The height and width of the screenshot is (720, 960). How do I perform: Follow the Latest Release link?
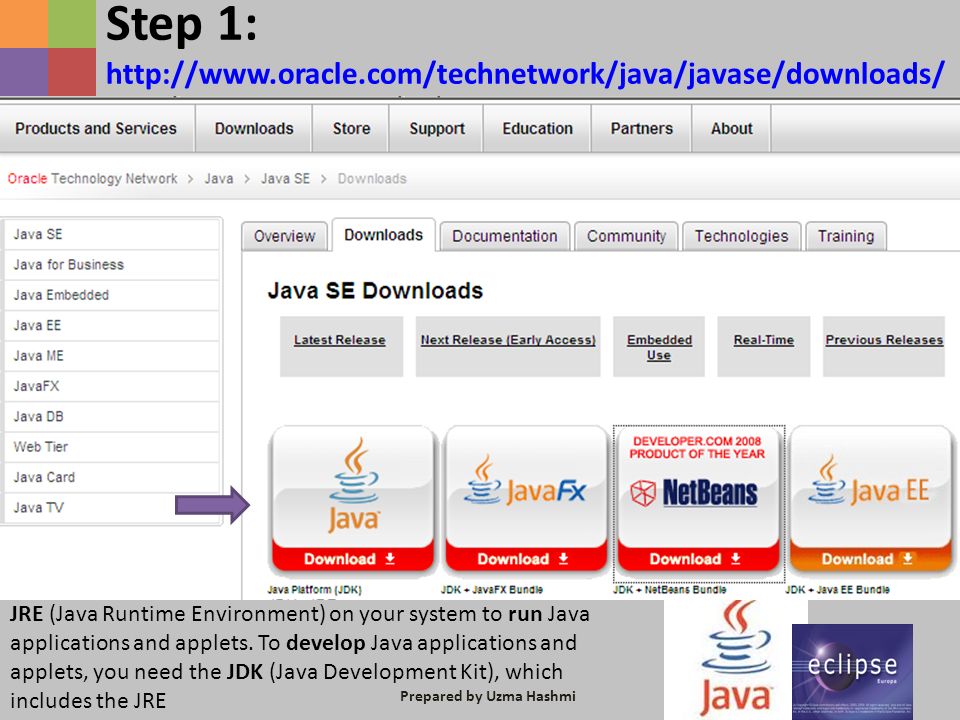pos(340,340)
